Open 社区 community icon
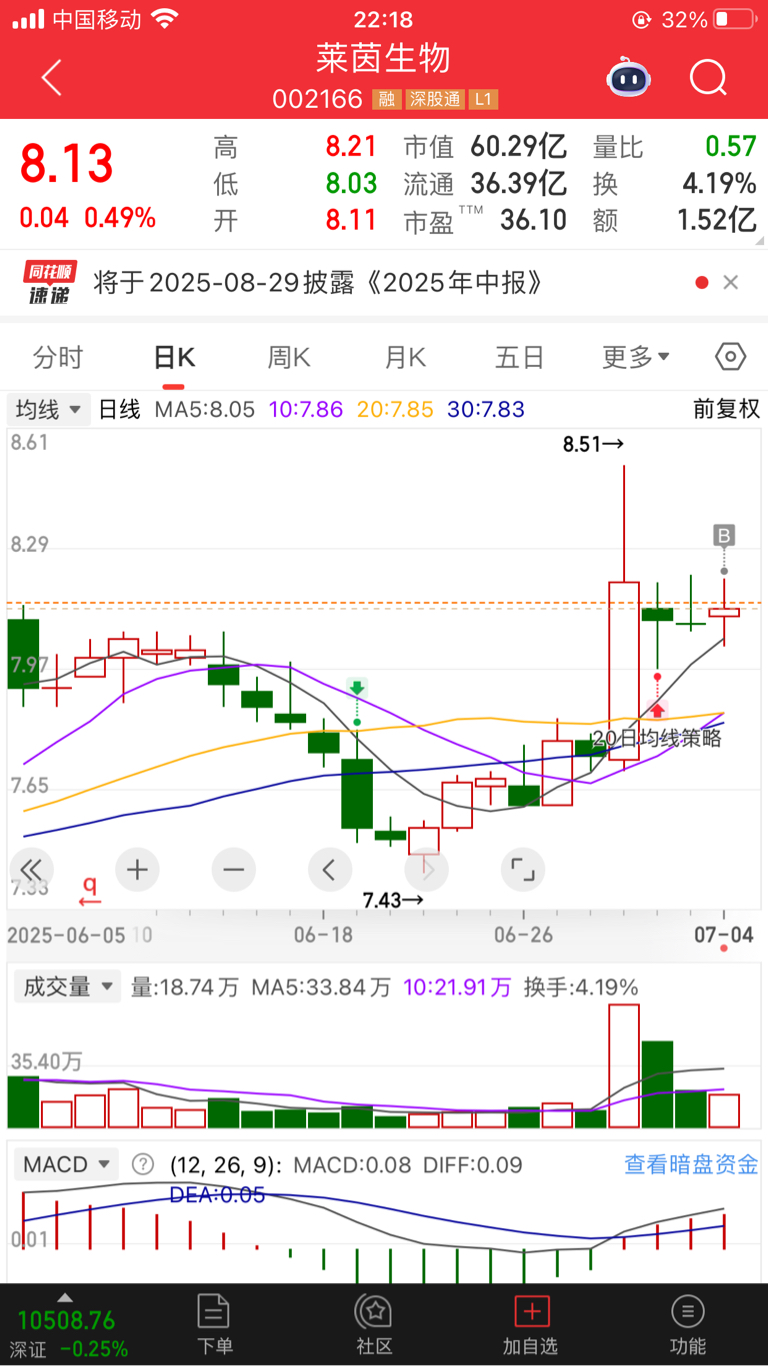Image resolution: width=768 pixels, height=1366 pixels. click(x=374, y=1323)
